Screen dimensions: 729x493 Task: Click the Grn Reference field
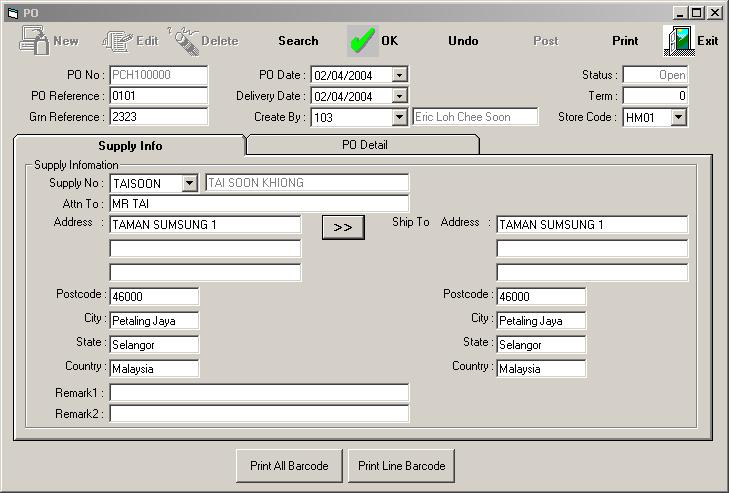(159, 117)
